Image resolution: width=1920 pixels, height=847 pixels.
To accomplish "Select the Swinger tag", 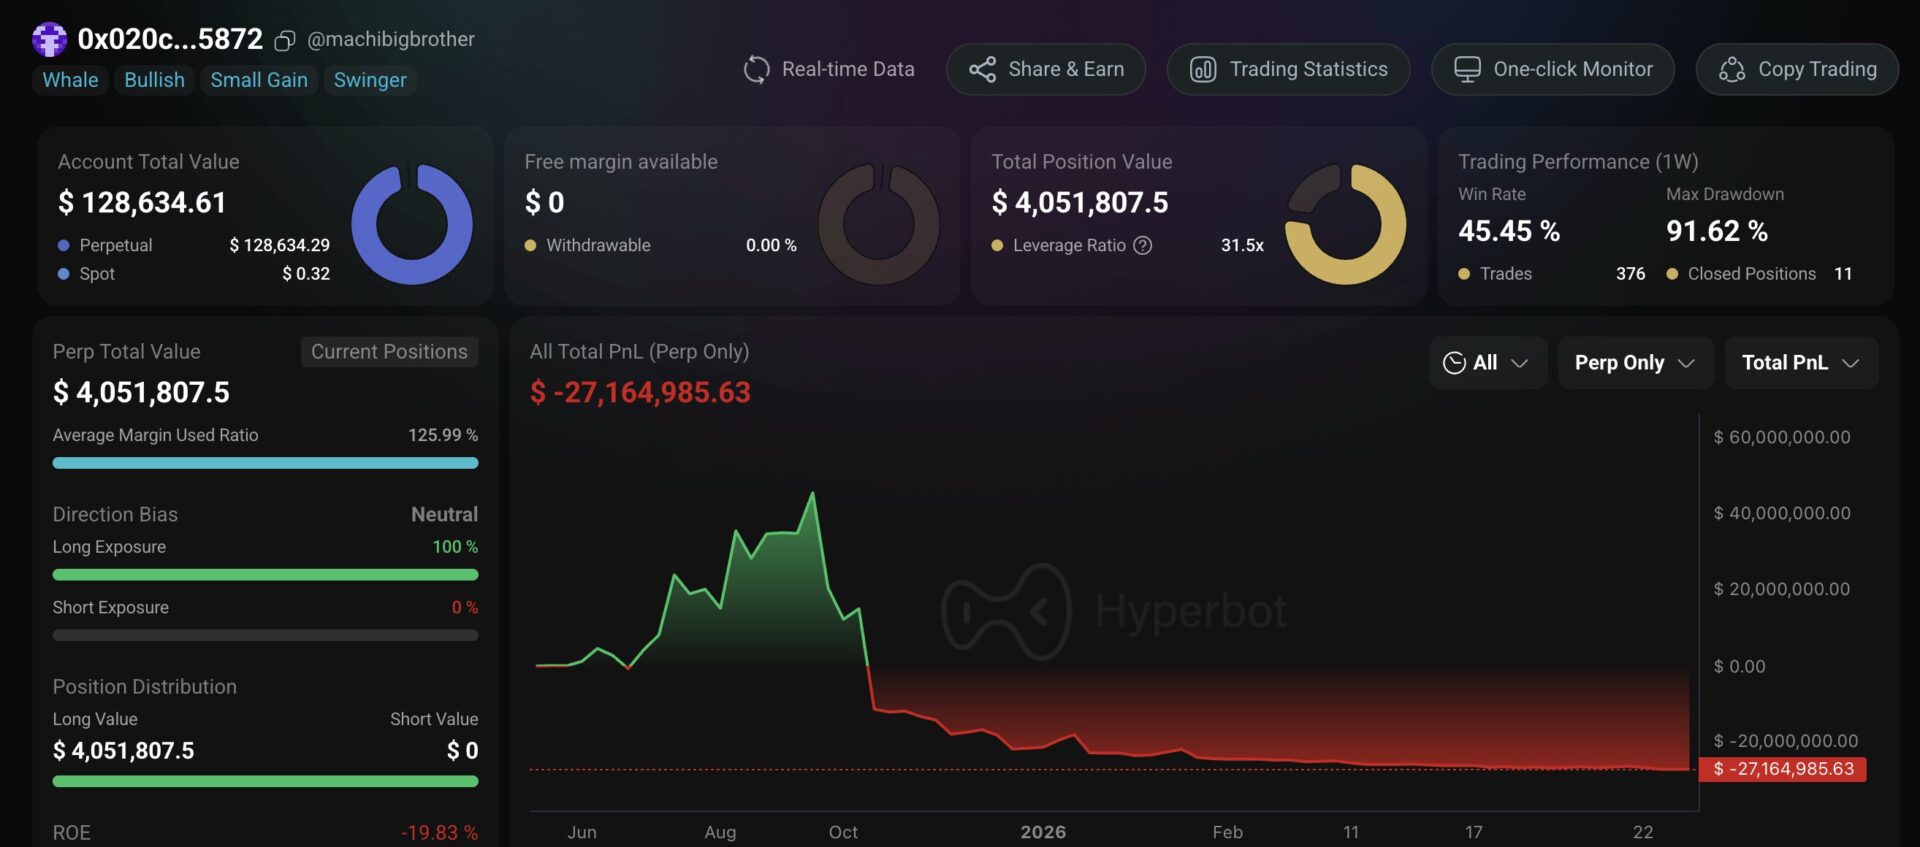I will point(370,80).
